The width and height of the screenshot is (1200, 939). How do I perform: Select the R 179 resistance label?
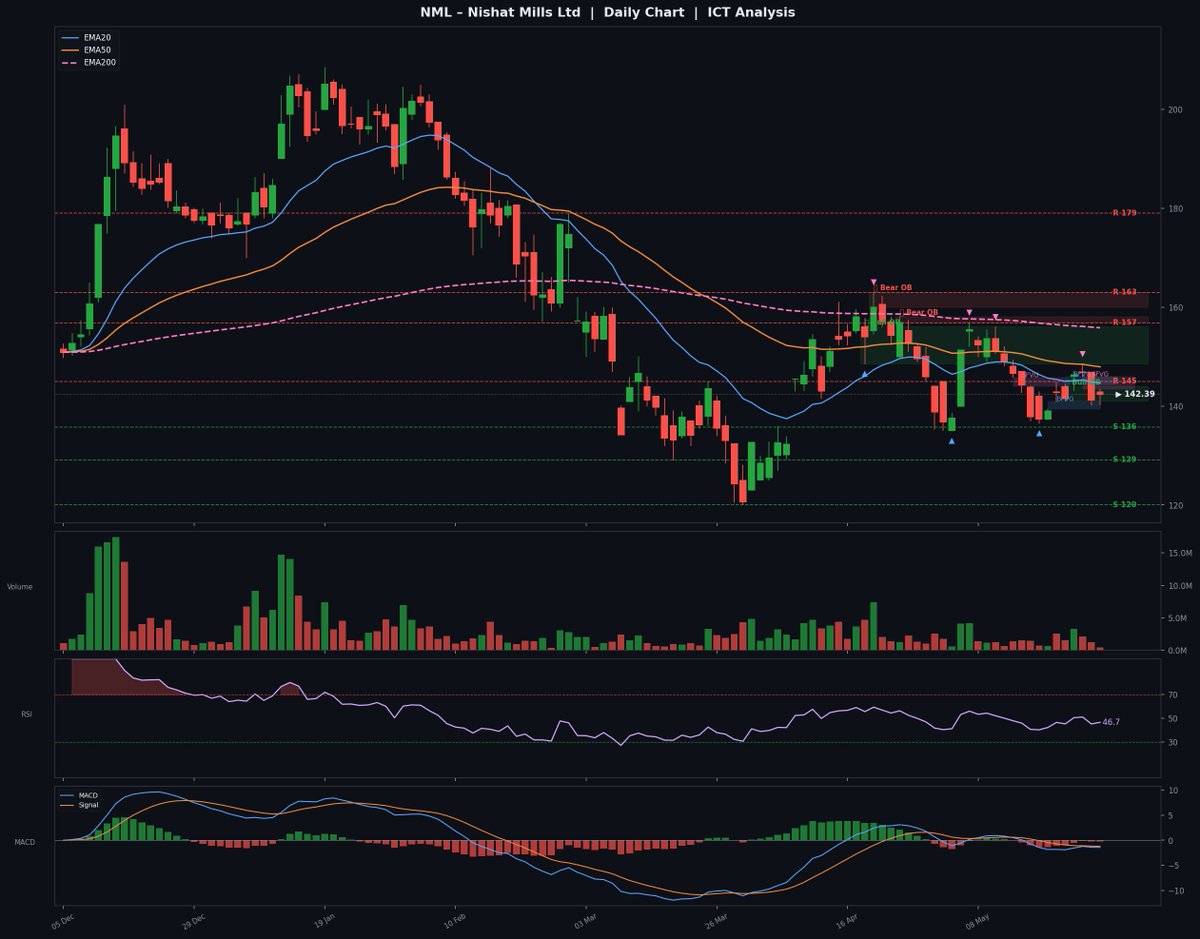[1124, 213]
